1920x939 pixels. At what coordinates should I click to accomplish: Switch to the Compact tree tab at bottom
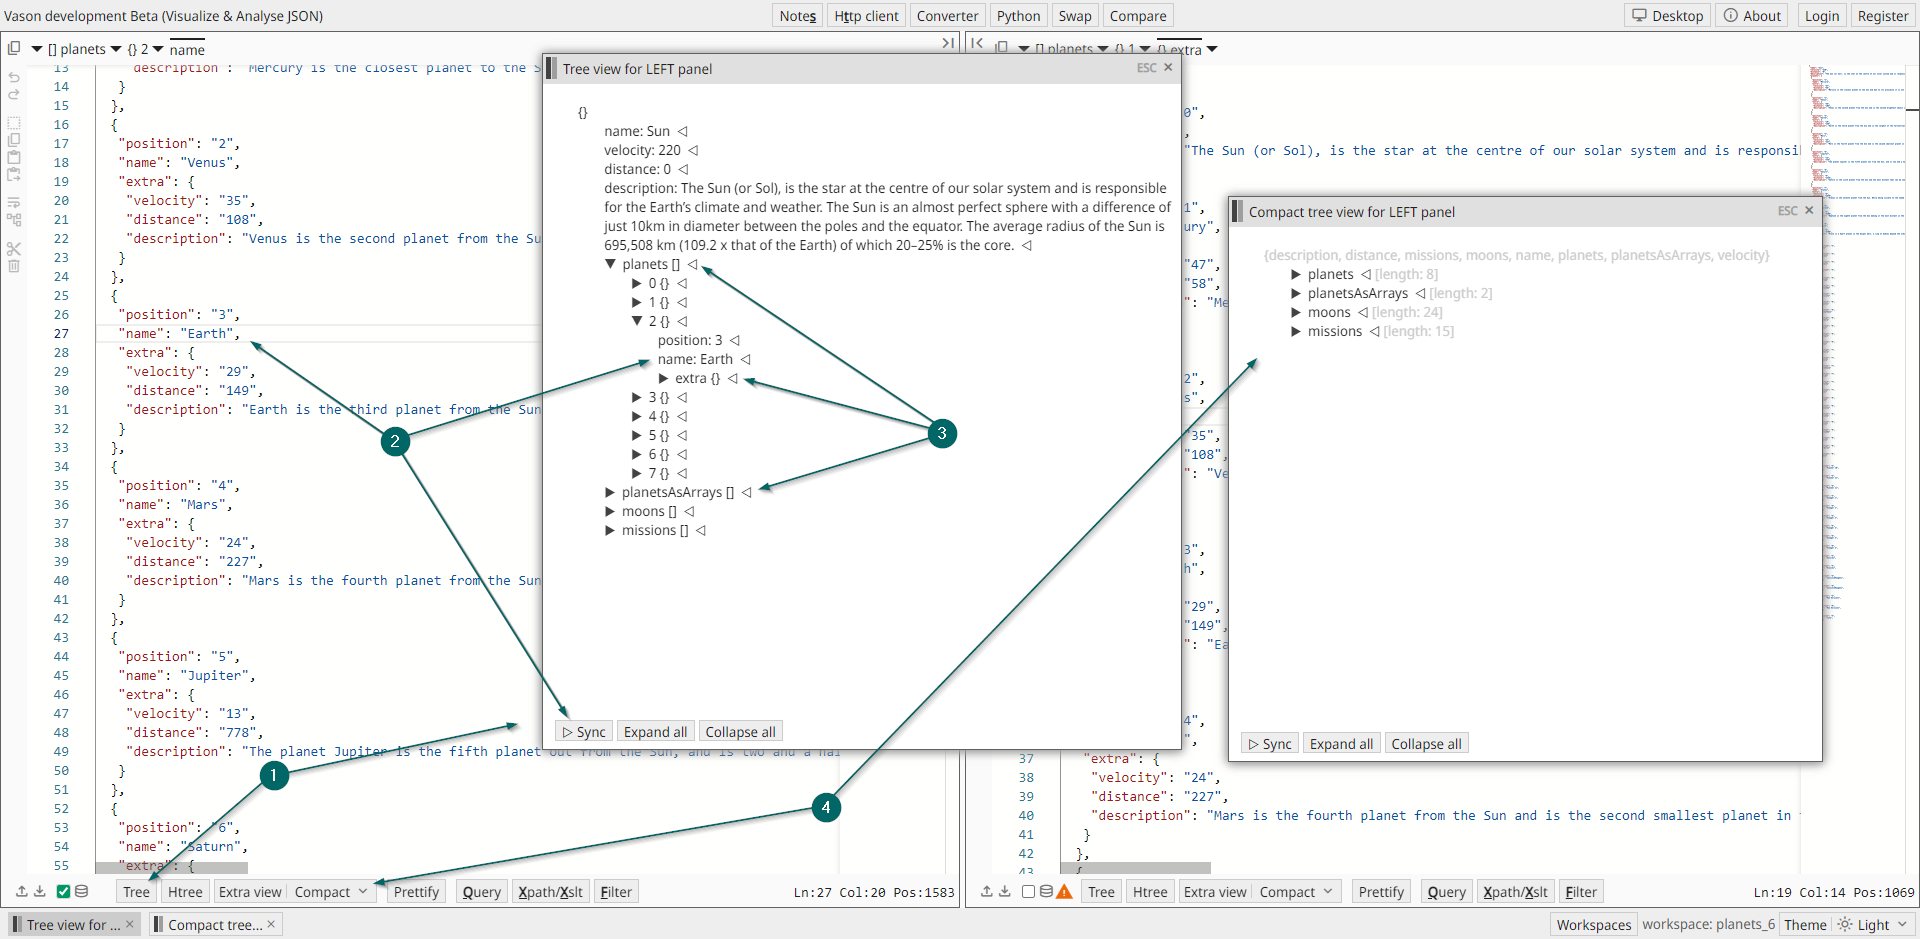[x=214, y=925]
